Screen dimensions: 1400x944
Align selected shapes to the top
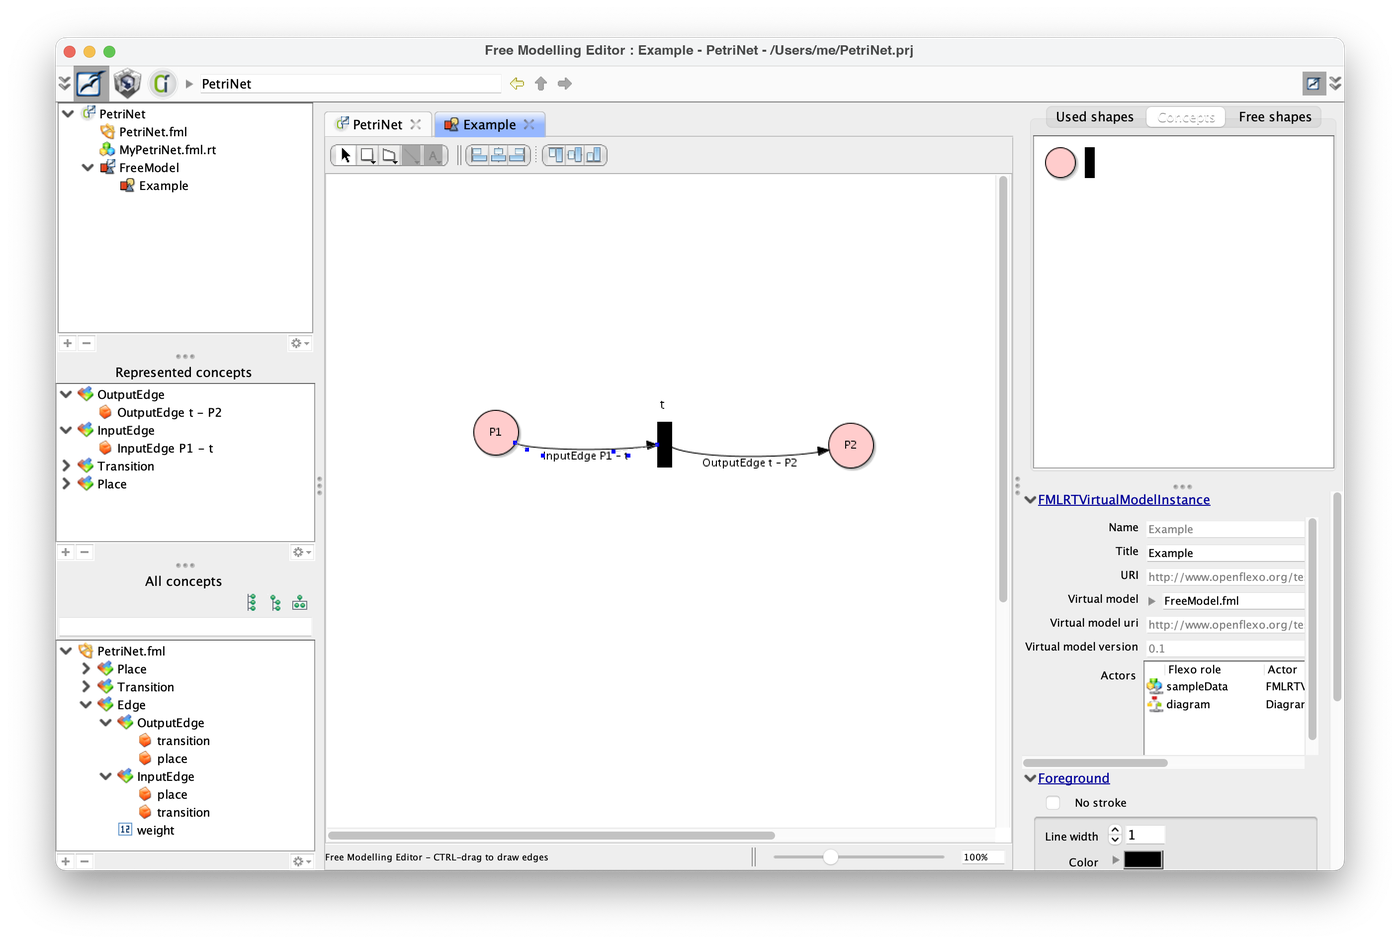555,155
